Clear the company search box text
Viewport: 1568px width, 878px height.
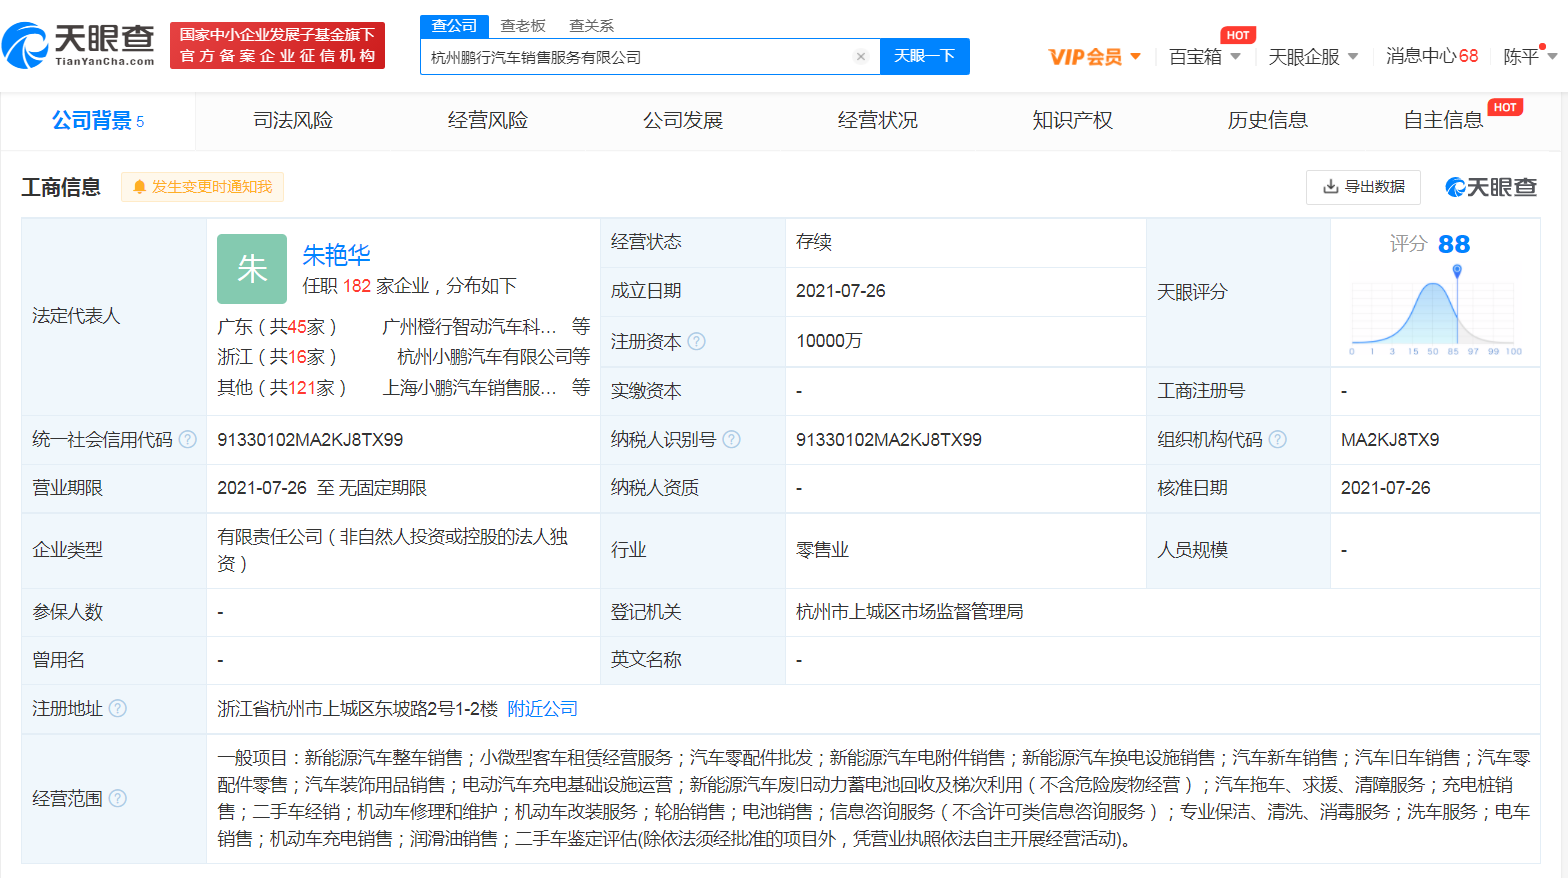pos(860,57)
